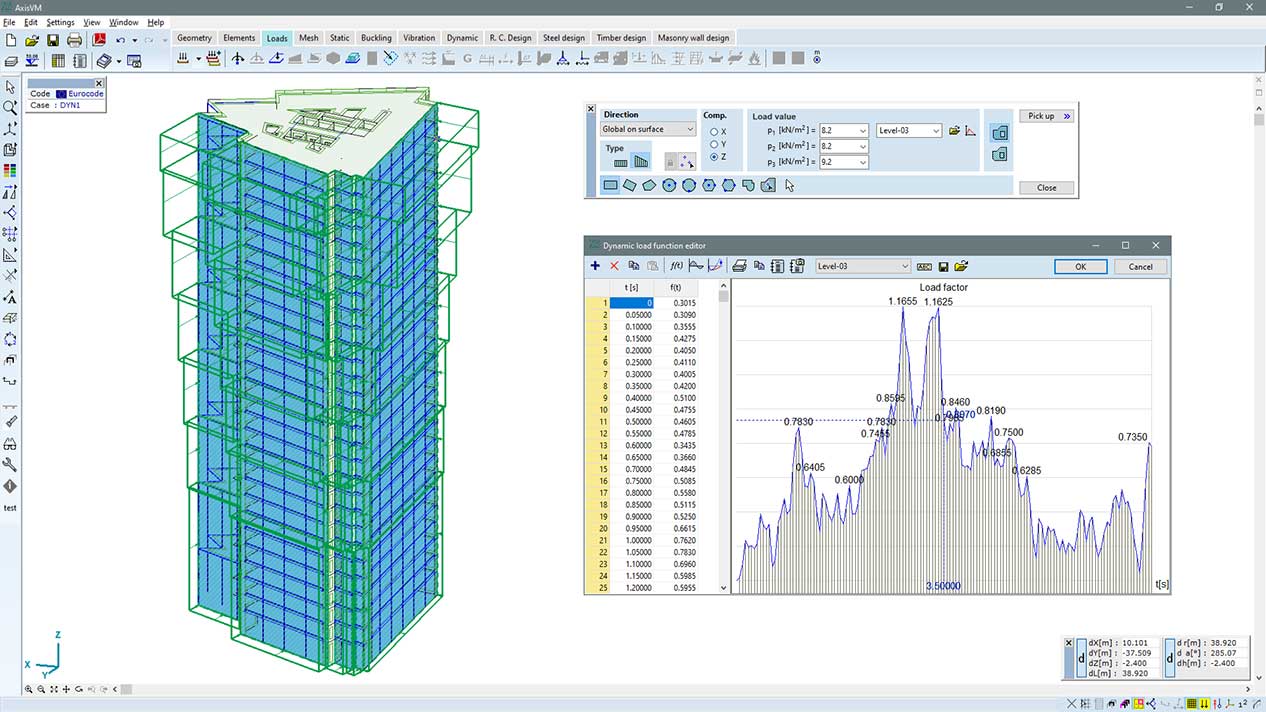The width and height of the screenshot is (1266, 712).
Task: Switch to the Masonry wall design tab
Action: 694,38
